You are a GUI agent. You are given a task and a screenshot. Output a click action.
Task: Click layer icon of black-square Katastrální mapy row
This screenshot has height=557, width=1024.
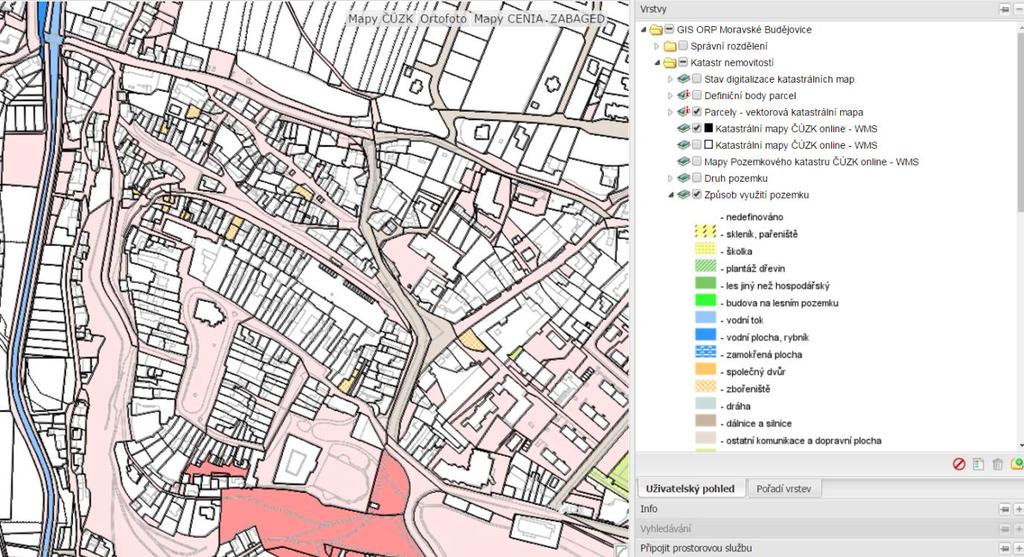click(684, 129)
